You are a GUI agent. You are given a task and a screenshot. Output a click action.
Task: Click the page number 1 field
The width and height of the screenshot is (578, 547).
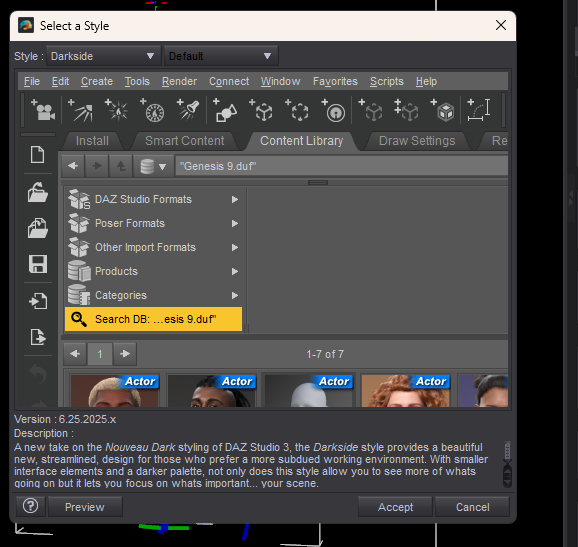point(100,354)
